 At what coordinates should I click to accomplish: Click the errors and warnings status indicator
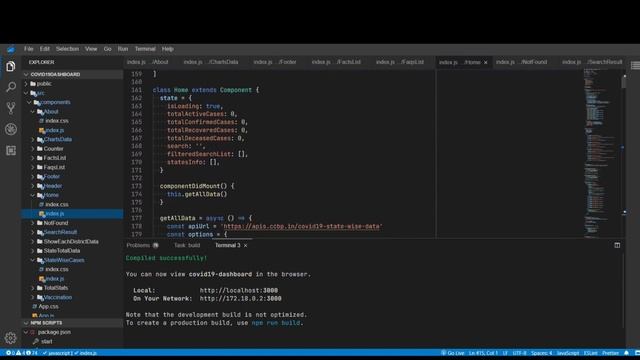21,353
